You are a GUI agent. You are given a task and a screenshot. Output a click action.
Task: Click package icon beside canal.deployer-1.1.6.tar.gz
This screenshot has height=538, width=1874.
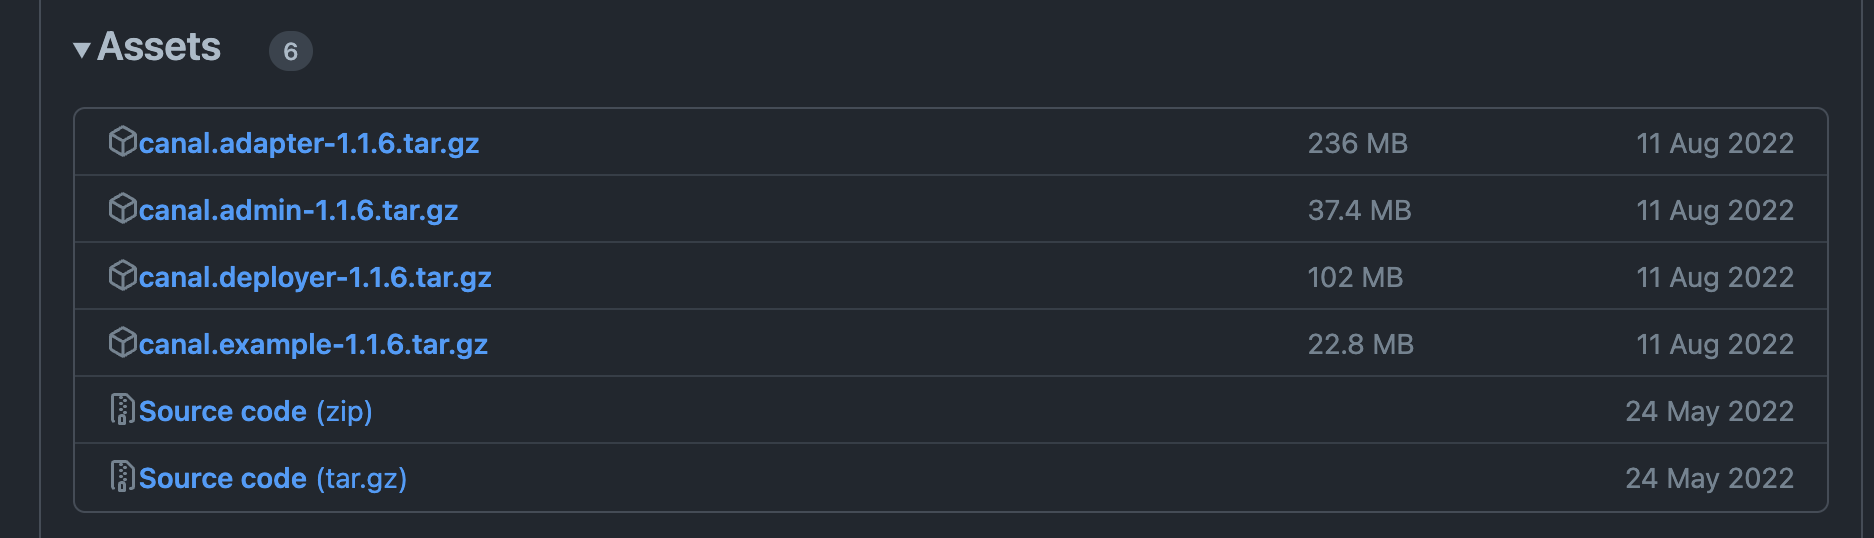[122, 276]
